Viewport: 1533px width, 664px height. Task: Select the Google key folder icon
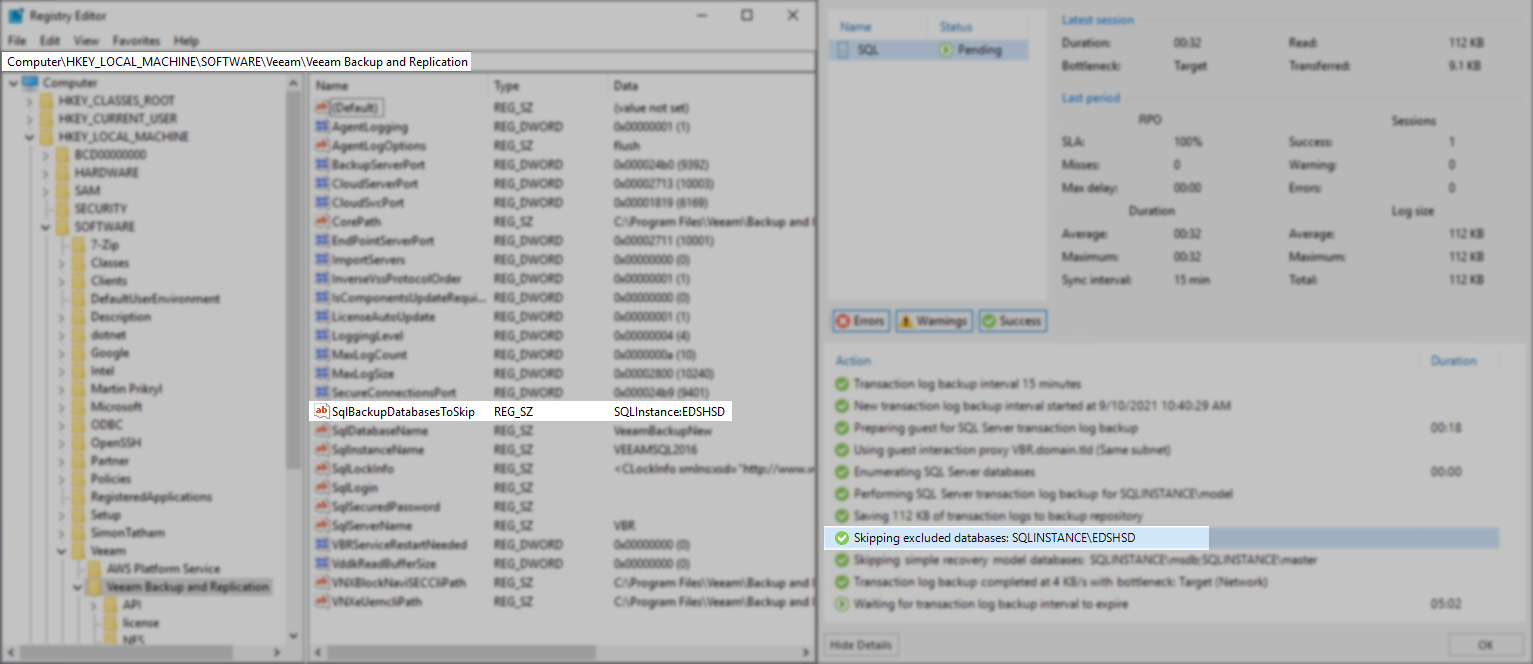coord(79,353)
